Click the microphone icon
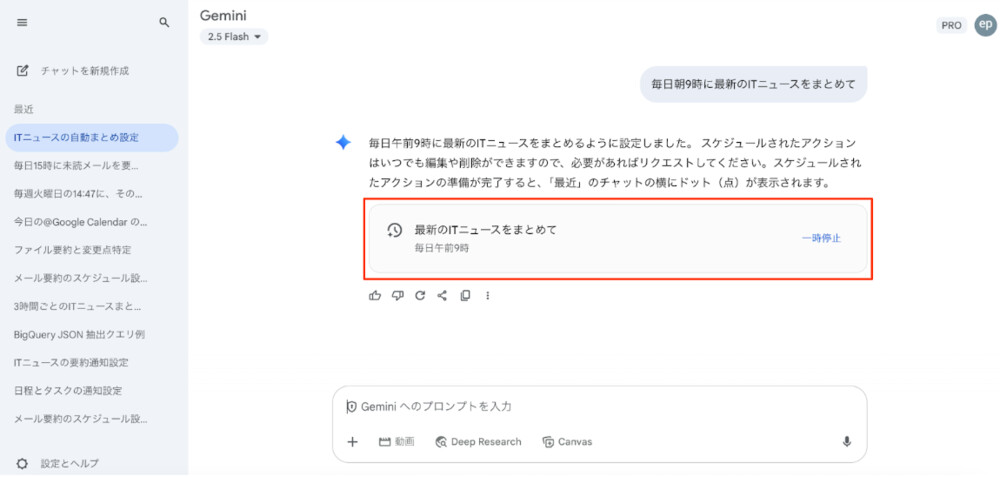This screenshot has height=477, width=1000. (x=846, y=442)
